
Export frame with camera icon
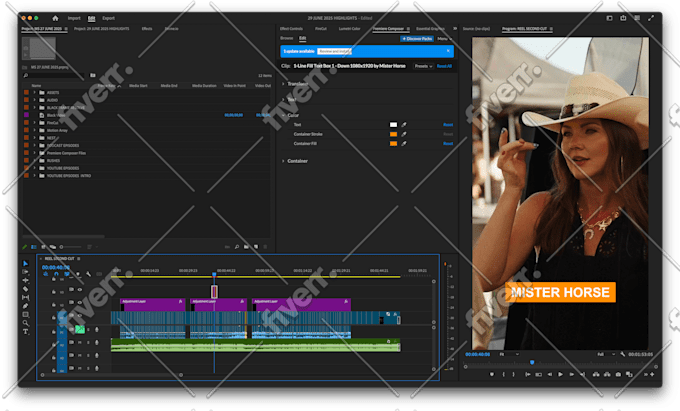click(618, 374)
